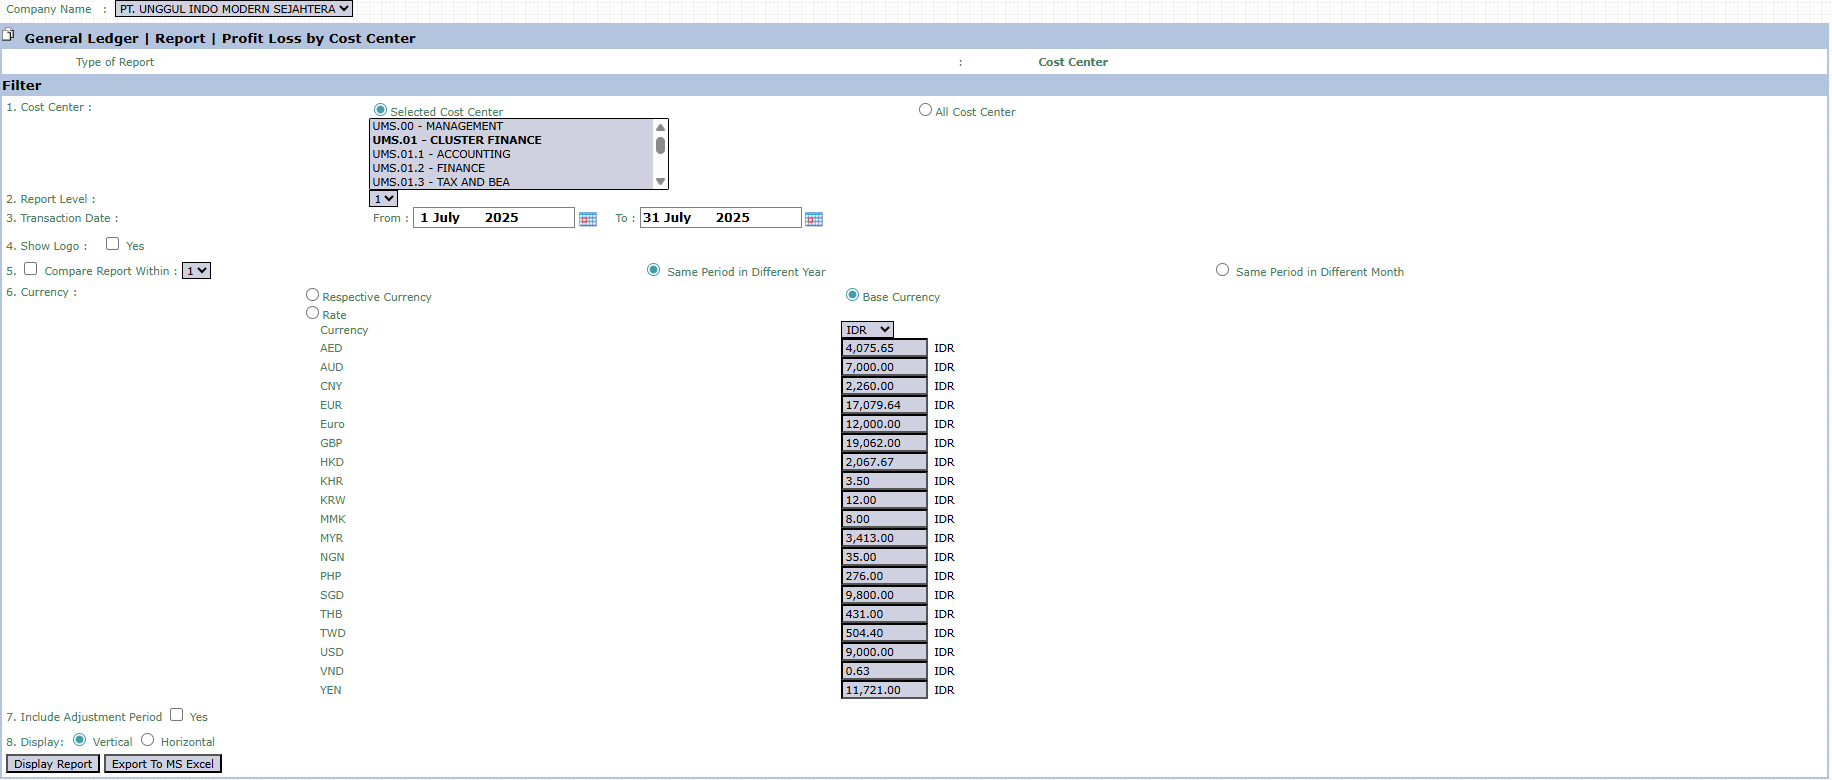Switch display to Horizontal

148,740
